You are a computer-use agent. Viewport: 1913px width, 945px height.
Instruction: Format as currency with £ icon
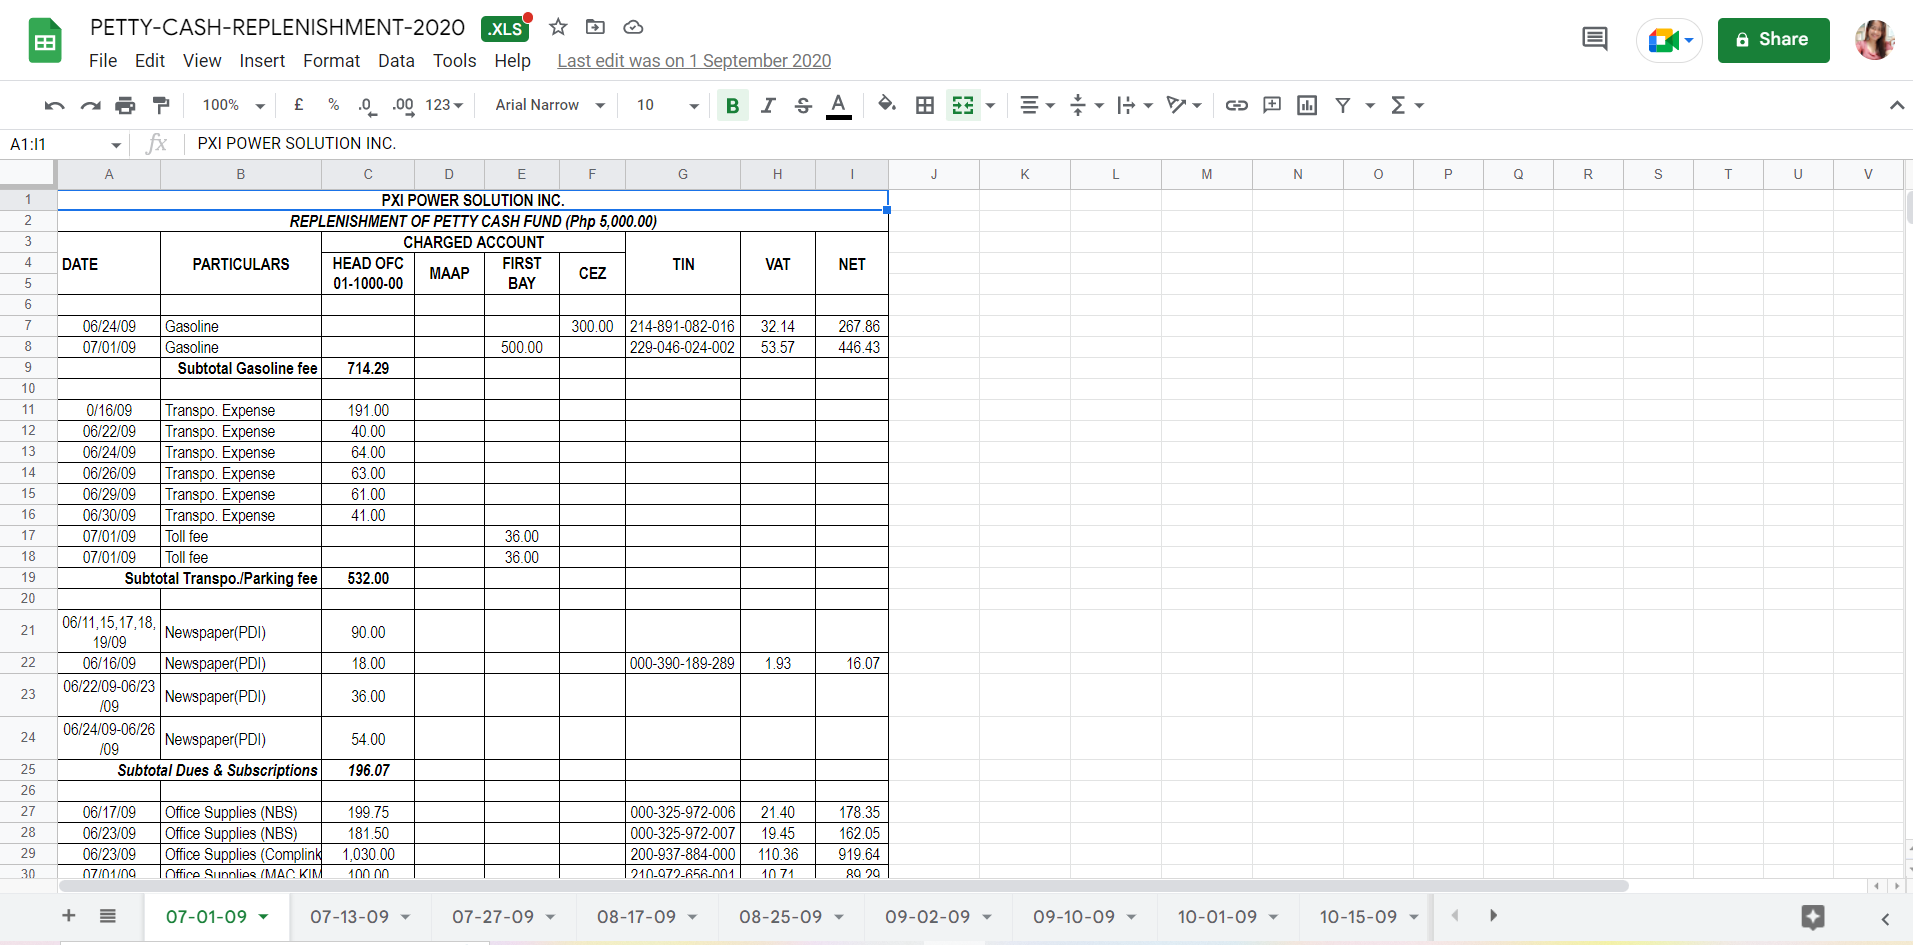tap(298, 105)
